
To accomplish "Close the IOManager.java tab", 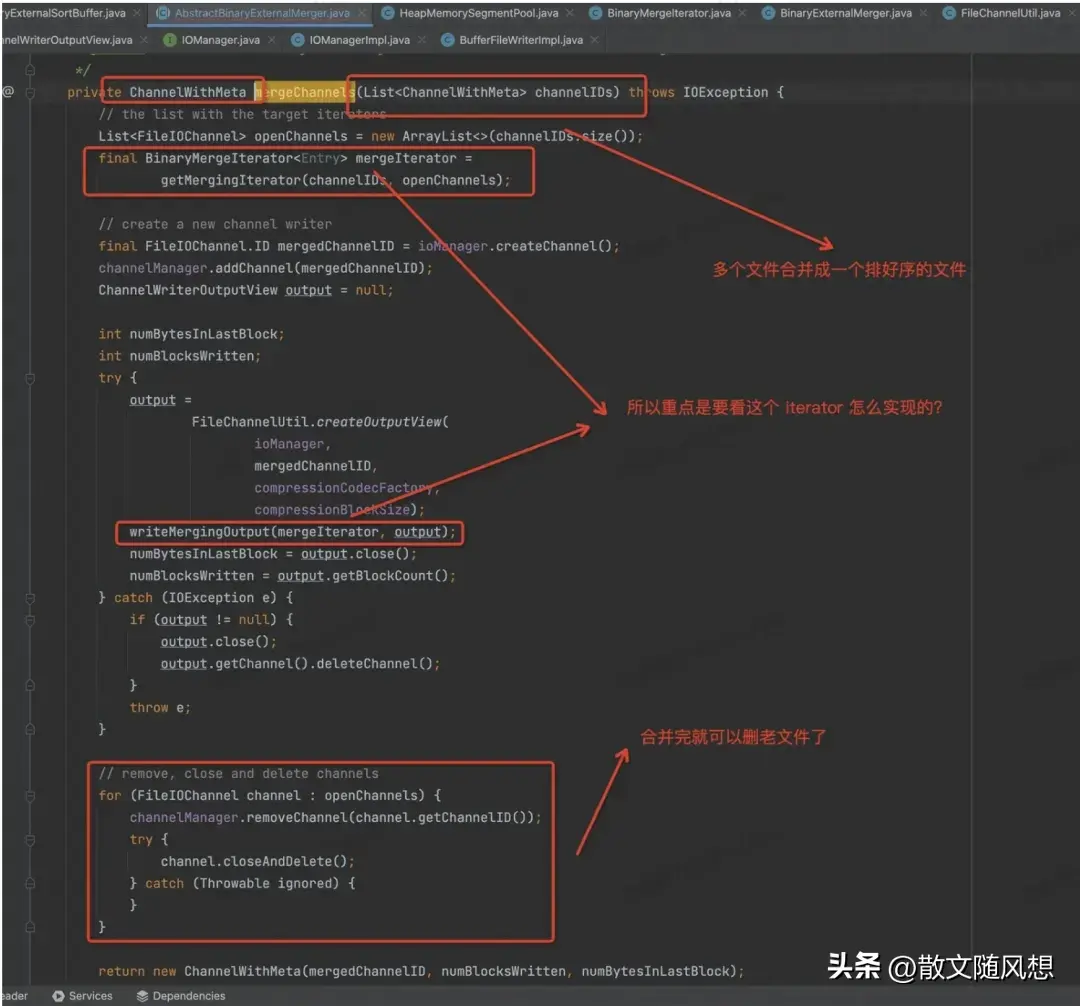I will pyautogui.click(x=272, y=40).
